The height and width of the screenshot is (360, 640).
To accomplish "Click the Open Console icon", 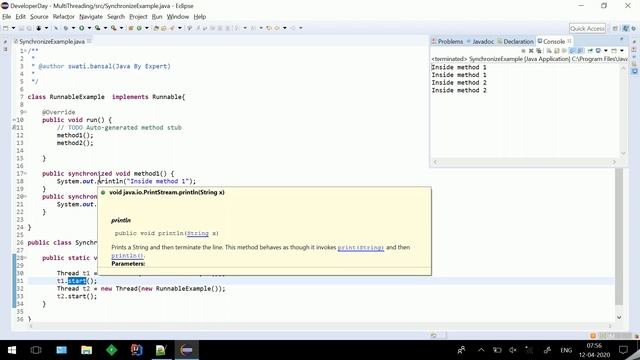I will (614, 51).
